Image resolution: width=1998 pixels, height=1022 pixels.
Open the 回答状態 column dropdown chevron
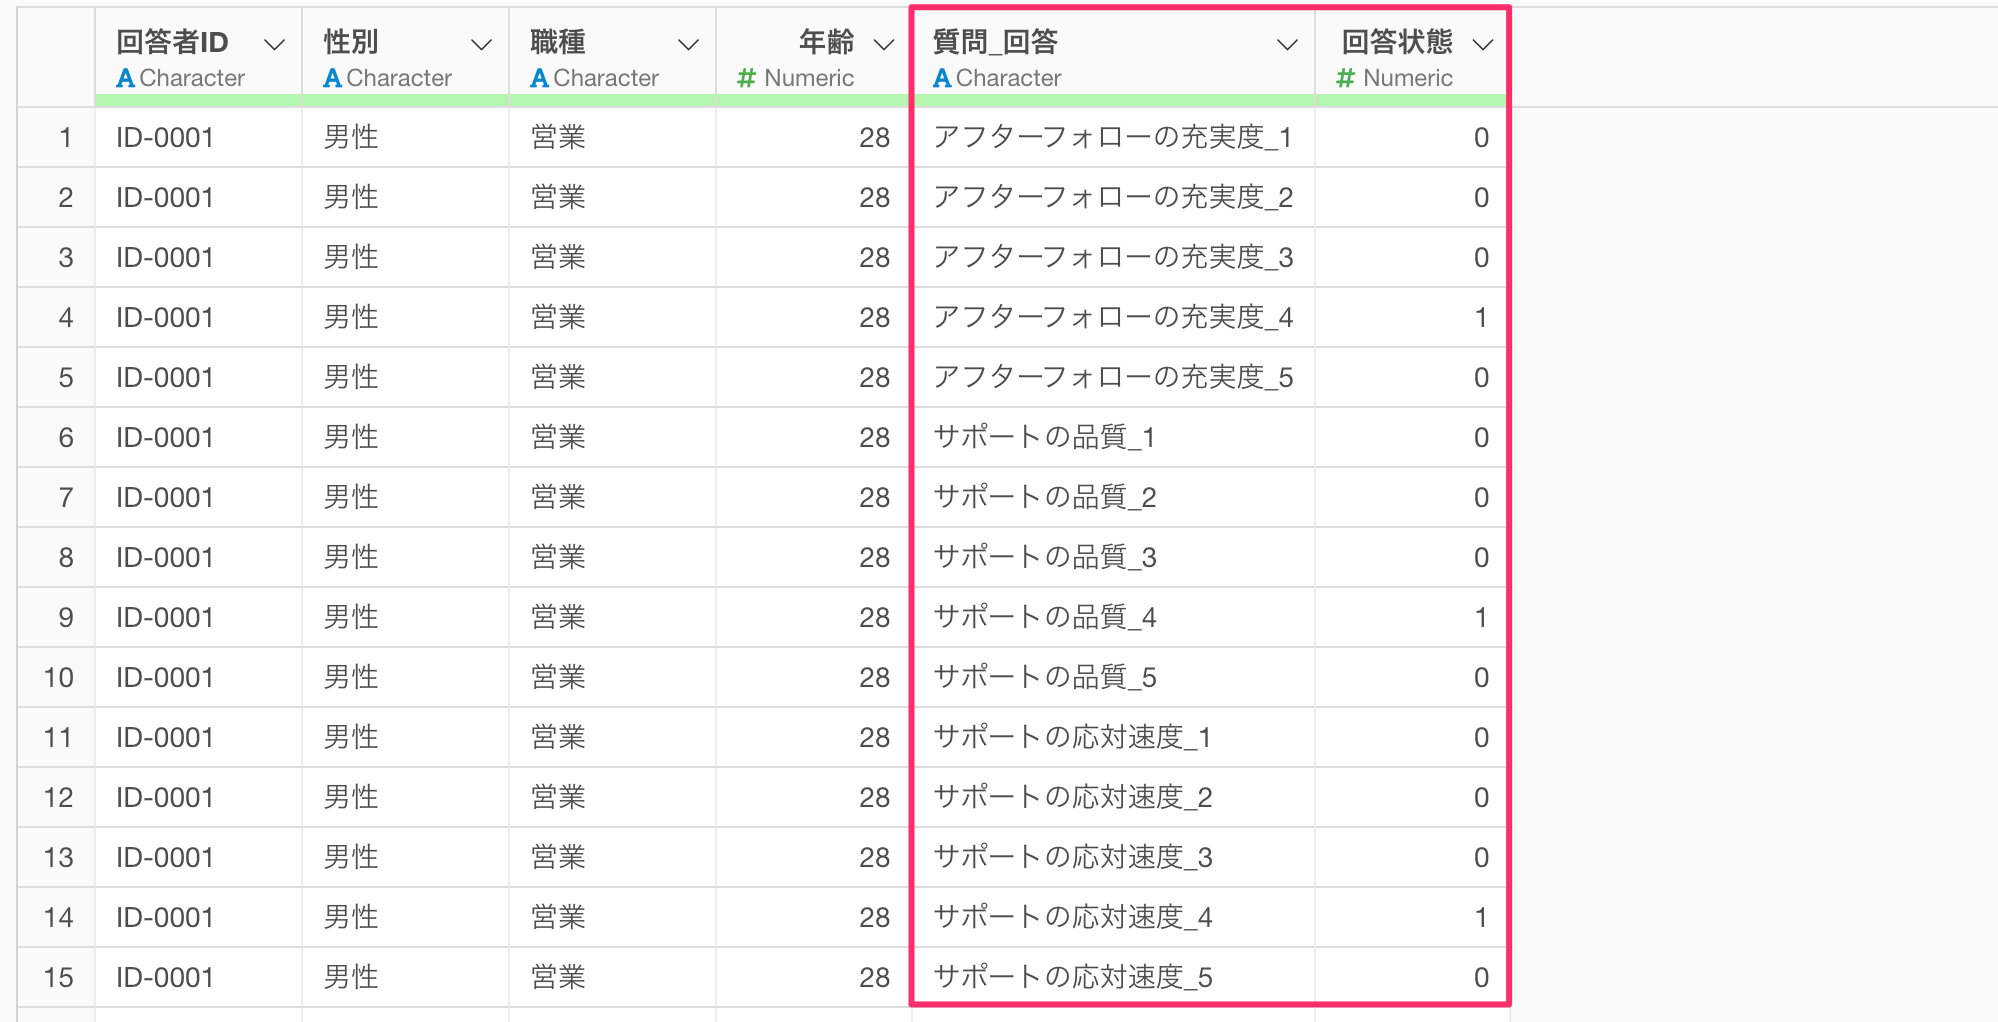1483,45
